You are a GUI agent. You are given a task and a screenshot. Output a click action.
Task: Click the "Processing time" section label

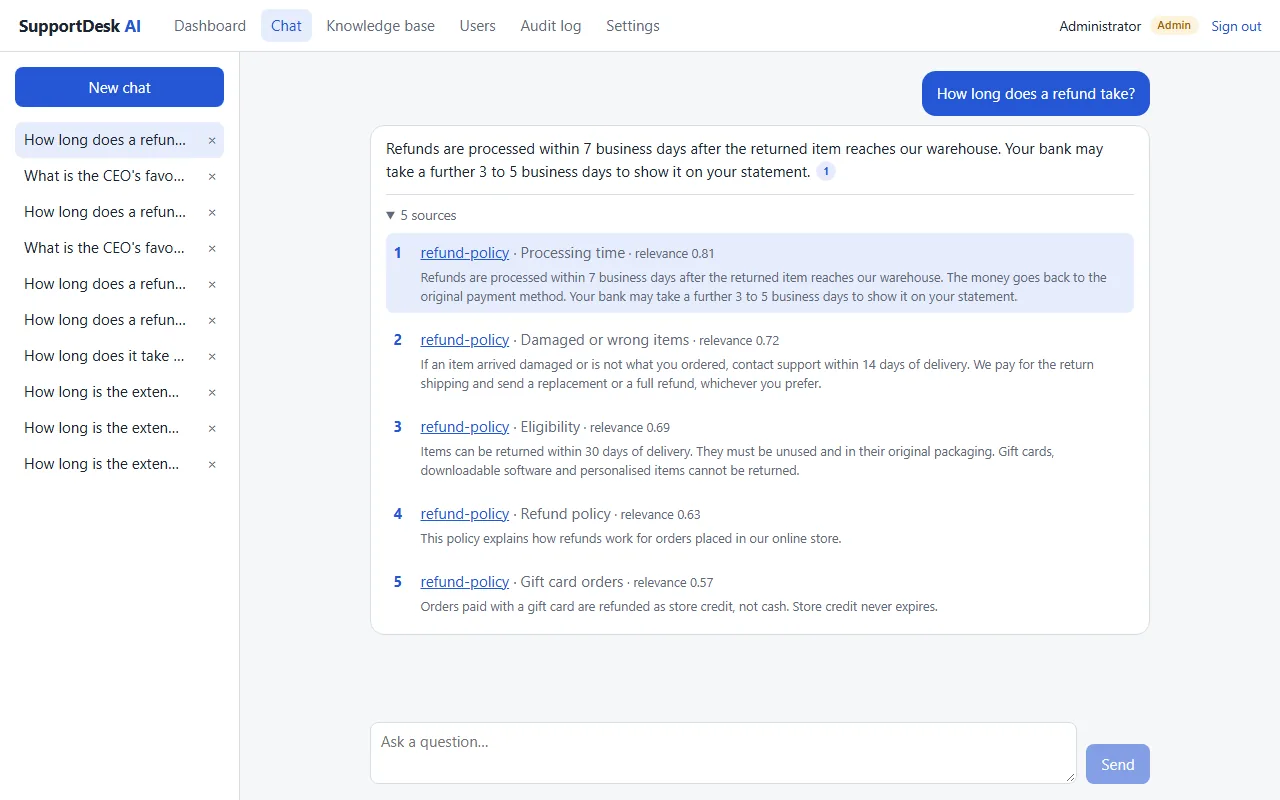coord(573,253)
